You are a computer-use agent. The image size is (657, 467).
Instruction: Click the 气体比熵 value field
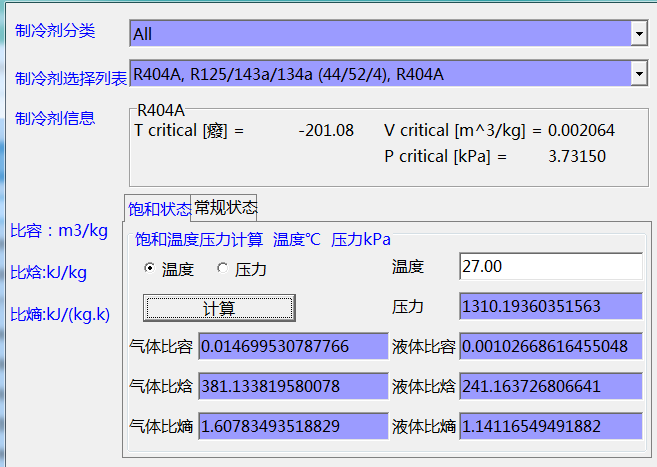click(292, 426)
